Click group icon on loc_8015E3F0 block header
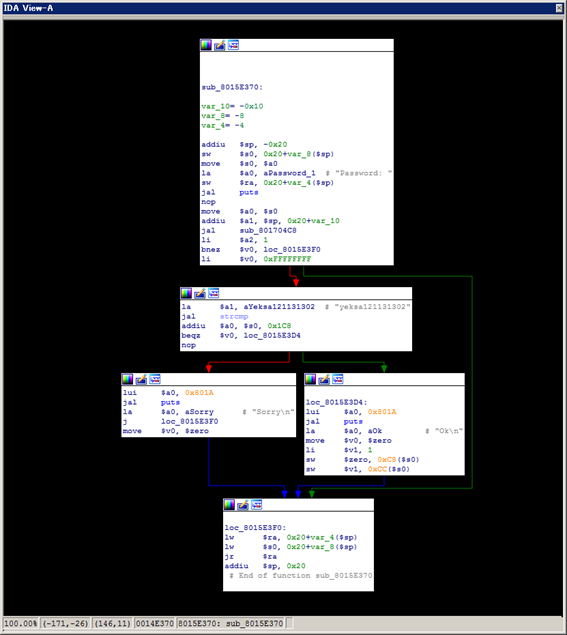The image size is (567, 635). coord(257,505)
